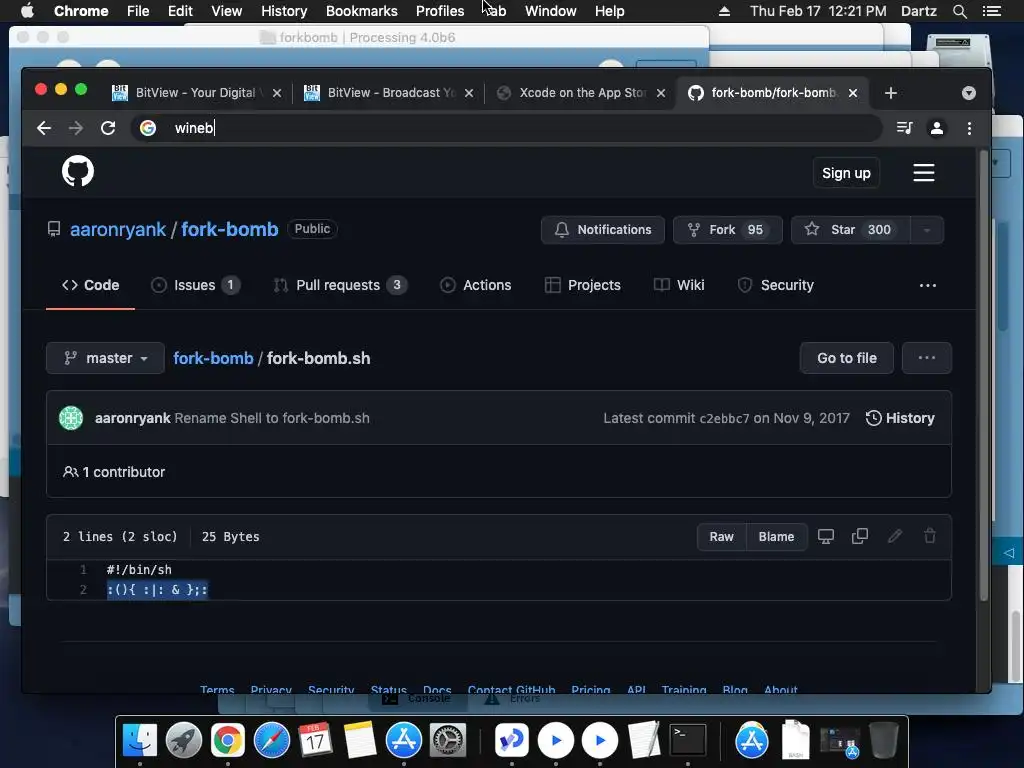
Task: Open the Security tab
Action: (x=775, y=285)
